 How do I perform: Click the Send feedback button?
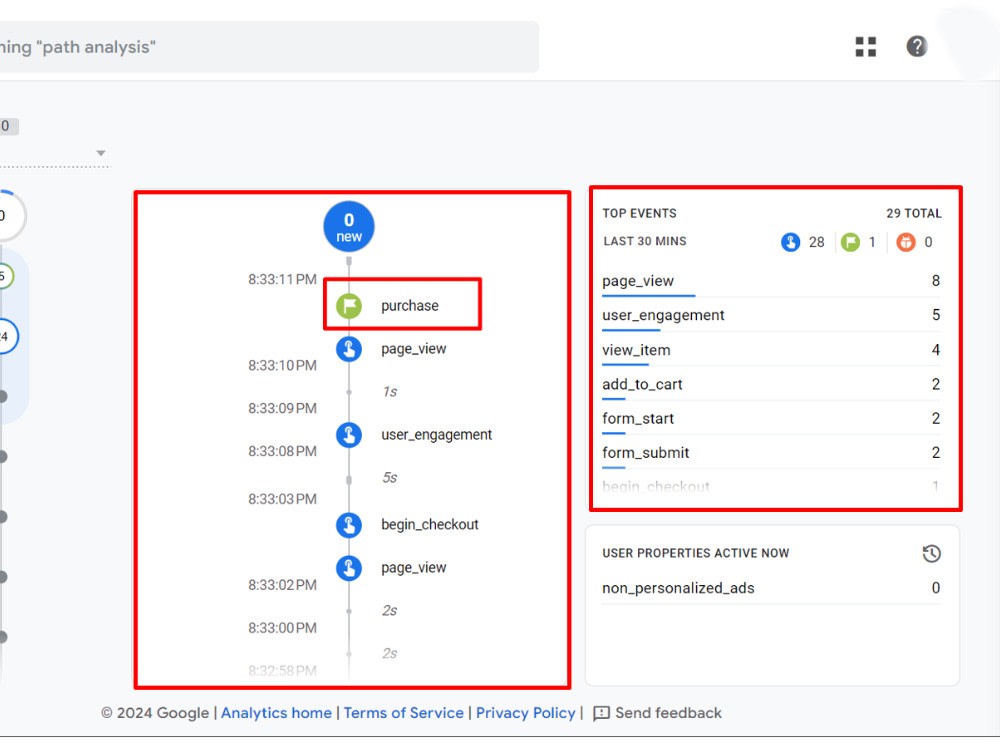pos(658,713)
